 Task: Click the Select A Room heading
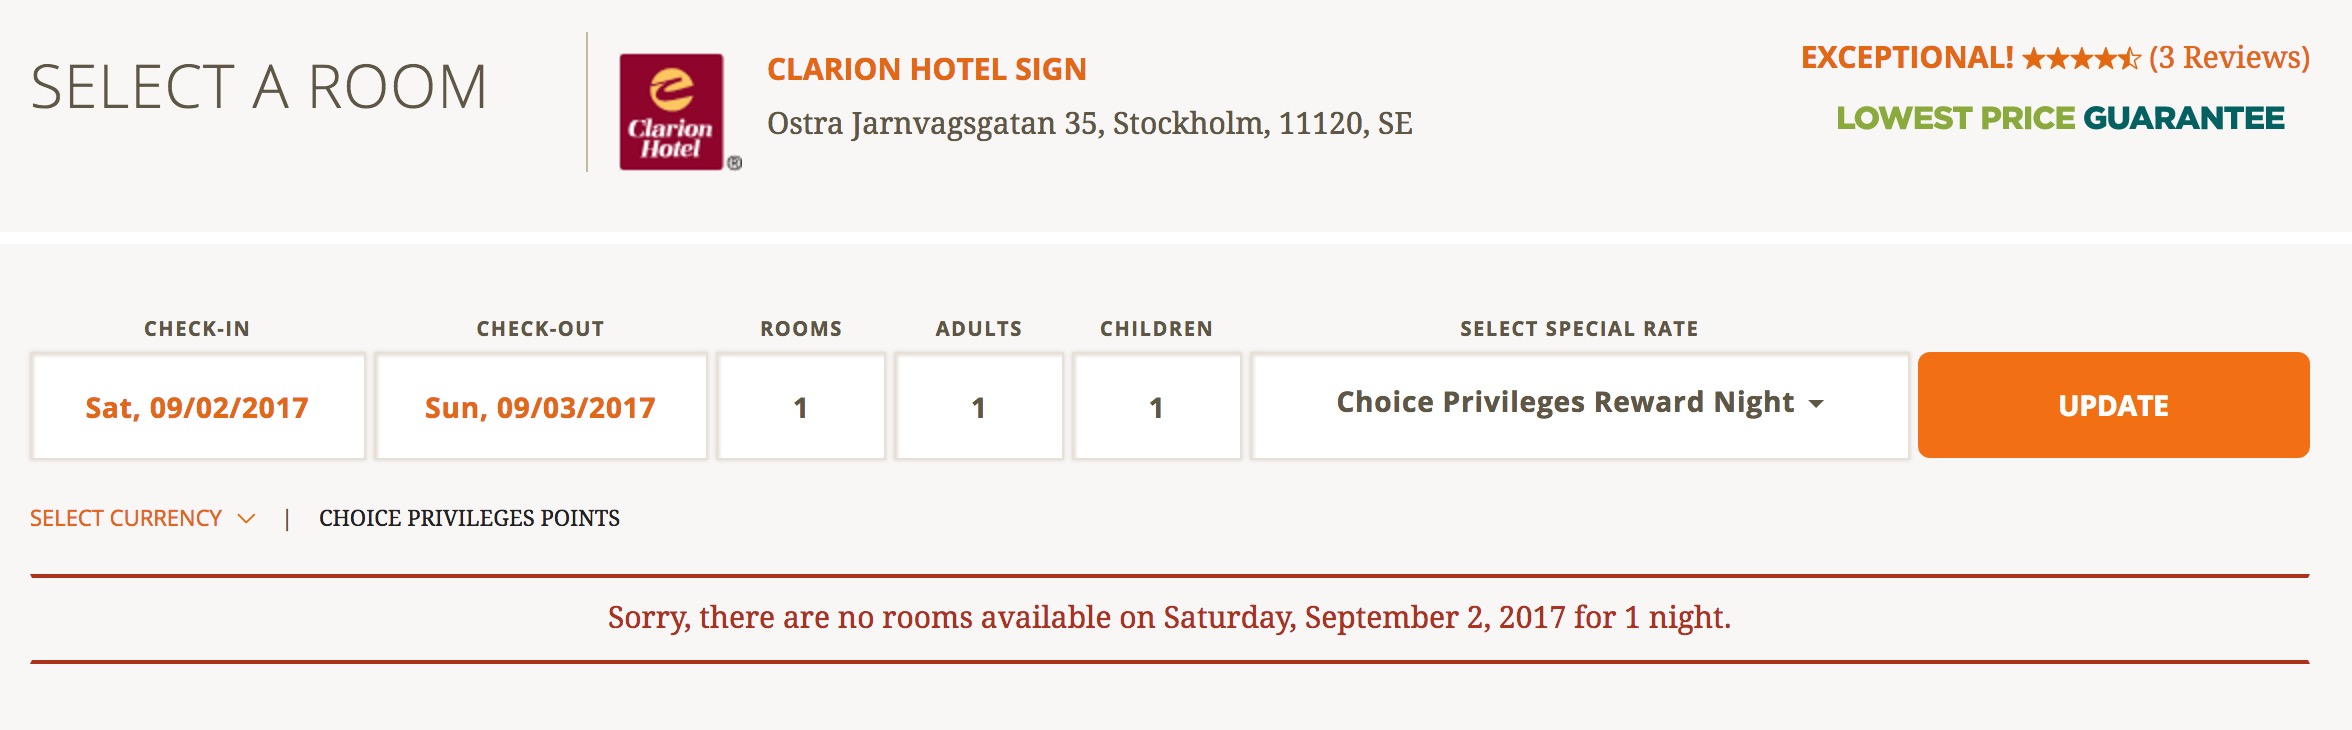tap(259, 87)
